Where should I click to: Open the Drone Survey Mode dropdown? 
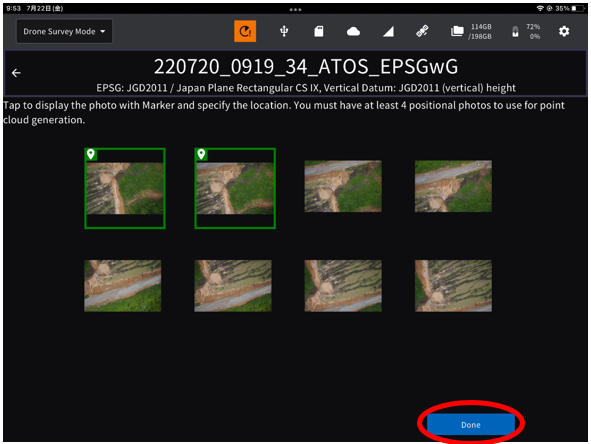pos(64,31)
